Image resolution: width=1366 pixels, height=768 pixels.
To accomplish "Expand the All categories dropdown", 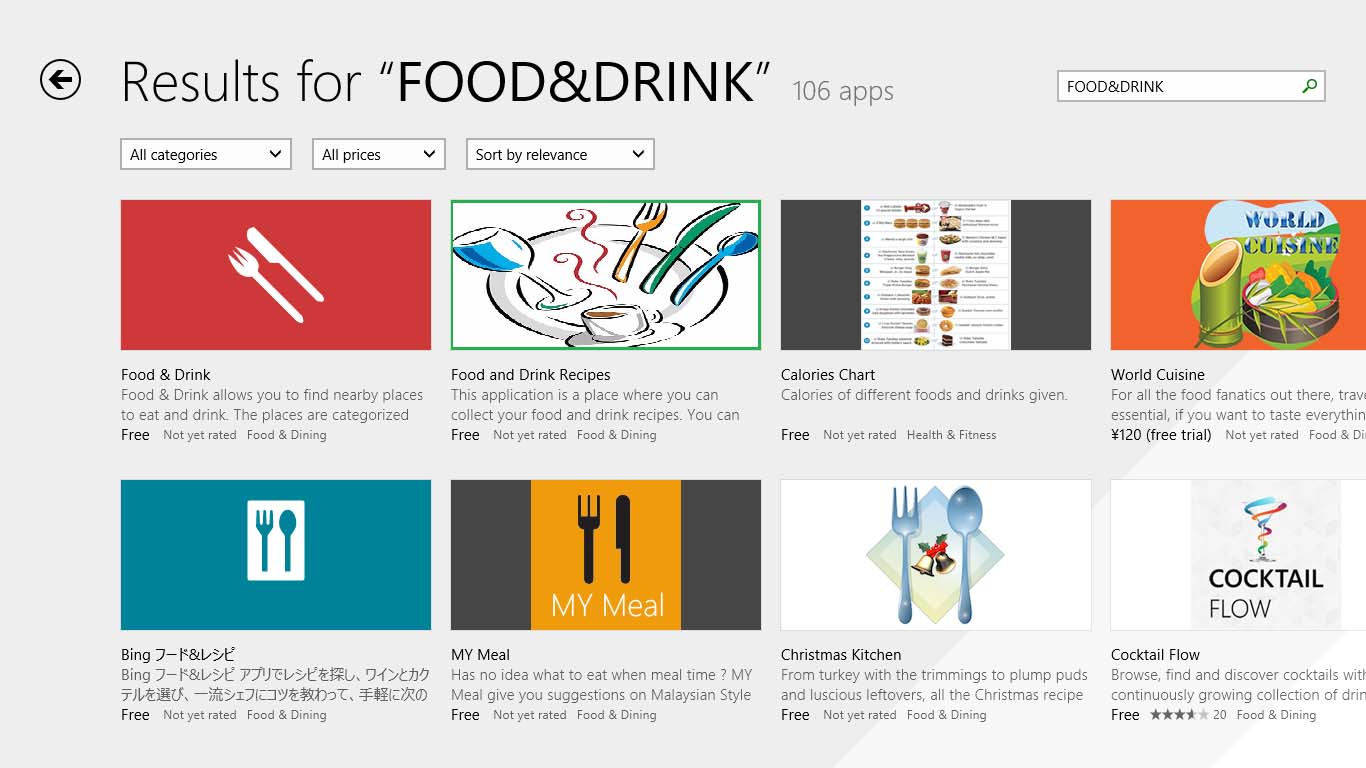I will coord(206,155).
